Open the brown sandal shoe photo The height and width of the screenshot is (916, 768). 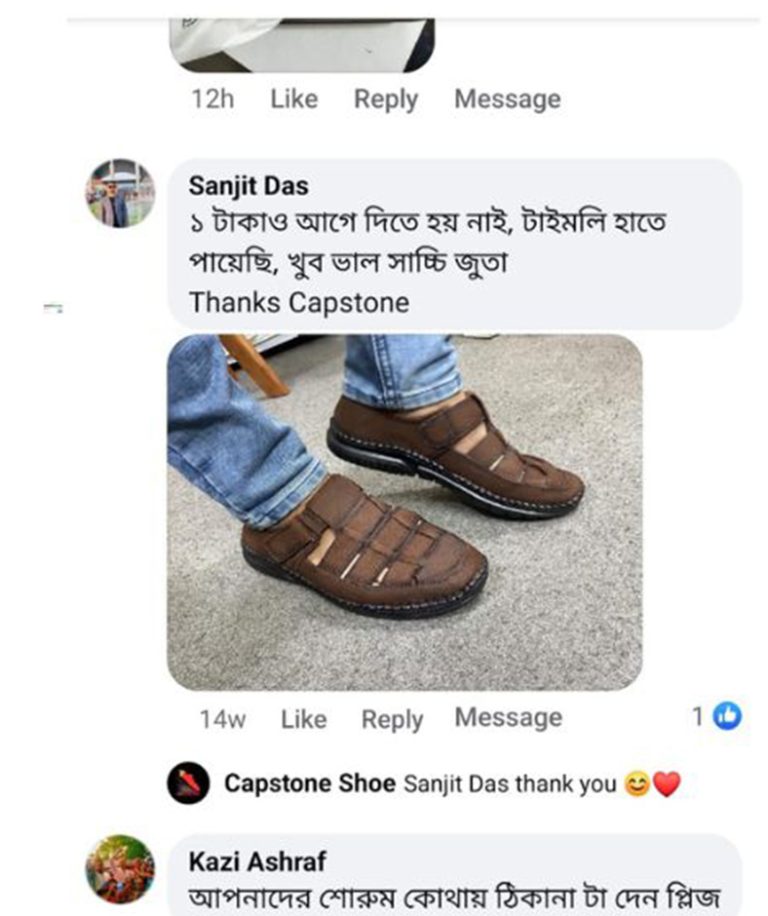[x=404, y=512]
